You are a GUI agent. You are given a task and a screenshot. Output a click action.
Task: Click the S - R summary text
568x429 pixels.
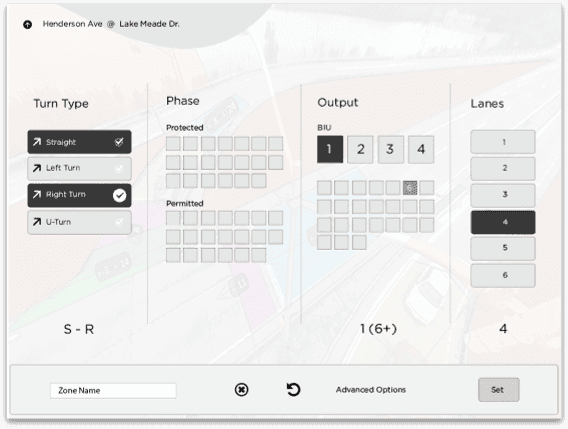79,329
